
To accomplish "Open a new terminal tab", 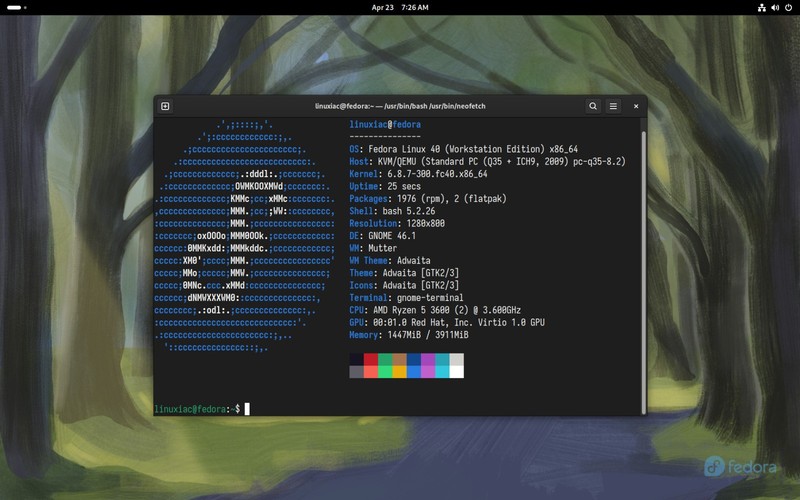I will click(x=165, y=106).
